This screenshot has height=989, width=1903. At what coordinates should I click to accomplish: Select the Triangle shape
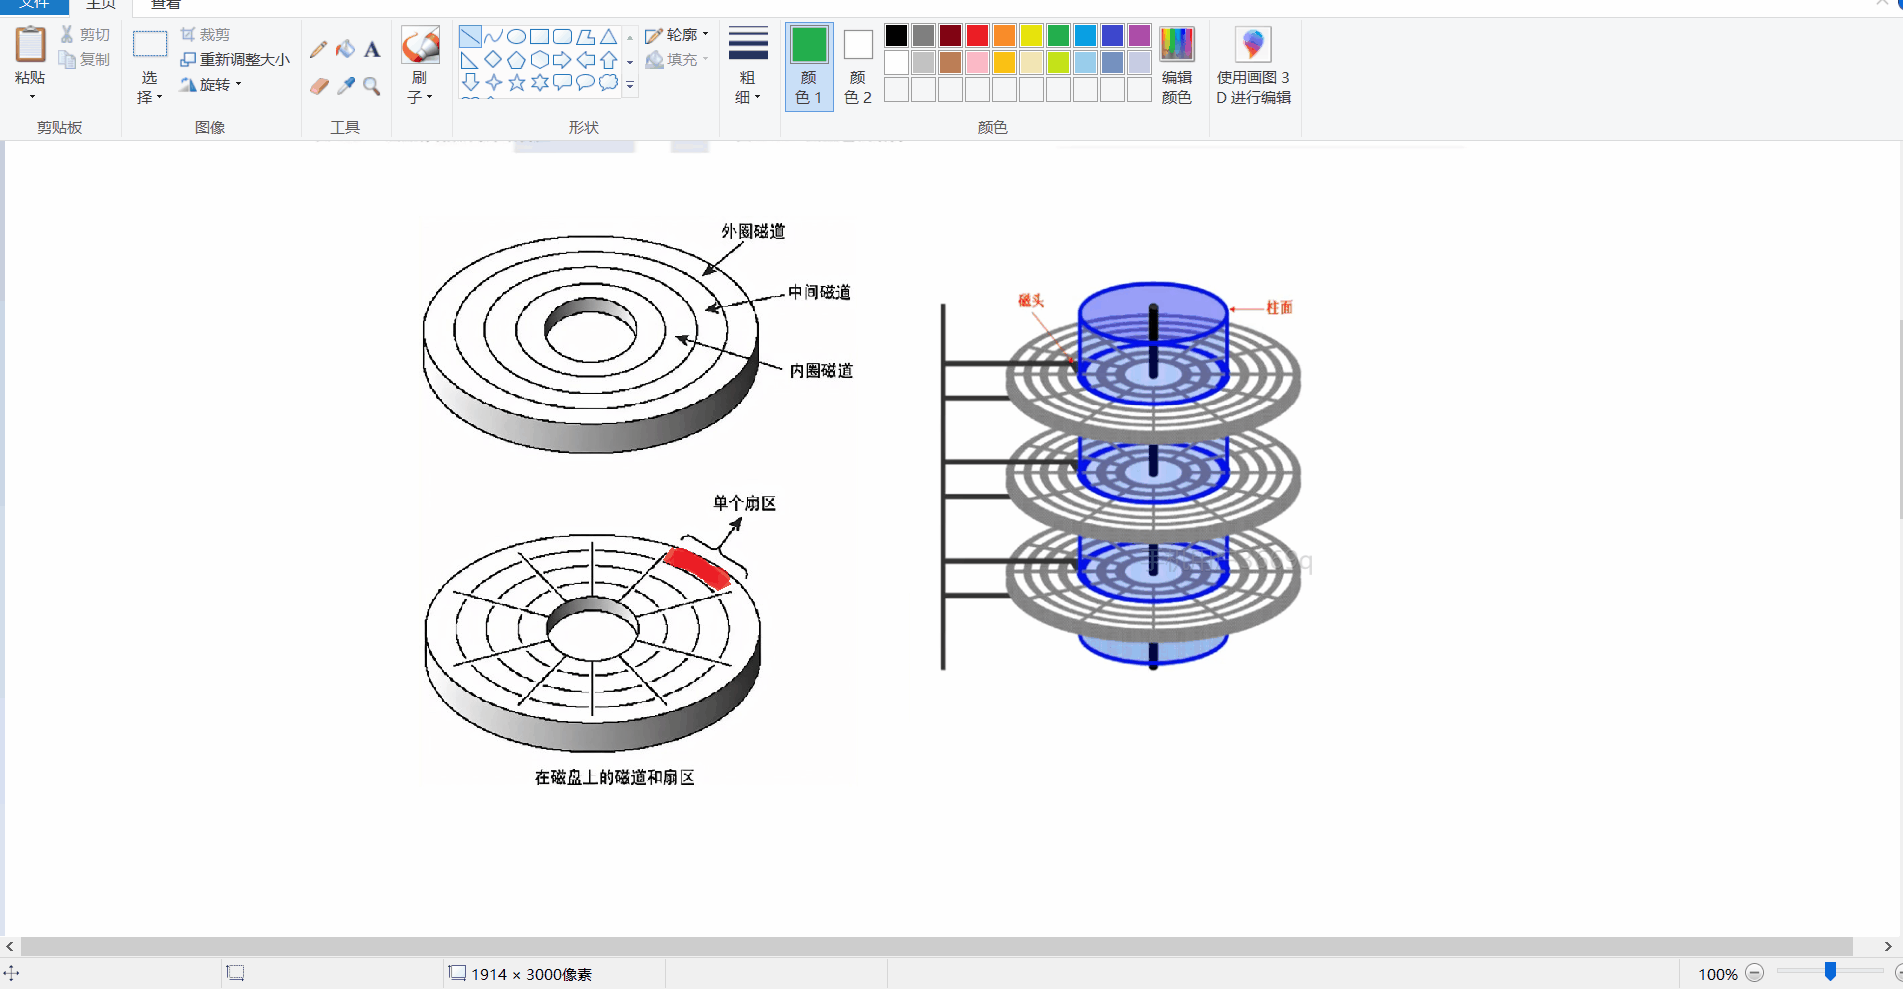(608, 37)
